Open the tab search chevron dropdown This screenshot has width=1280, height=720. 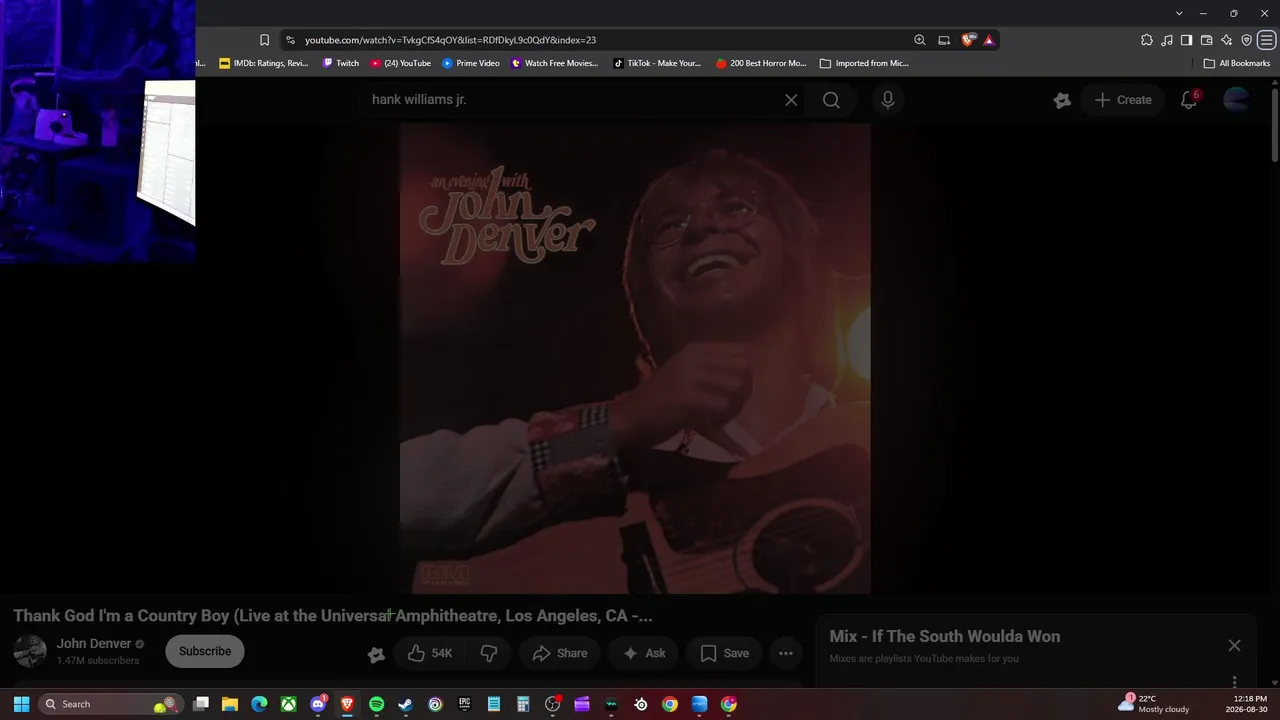point(1179,13)
